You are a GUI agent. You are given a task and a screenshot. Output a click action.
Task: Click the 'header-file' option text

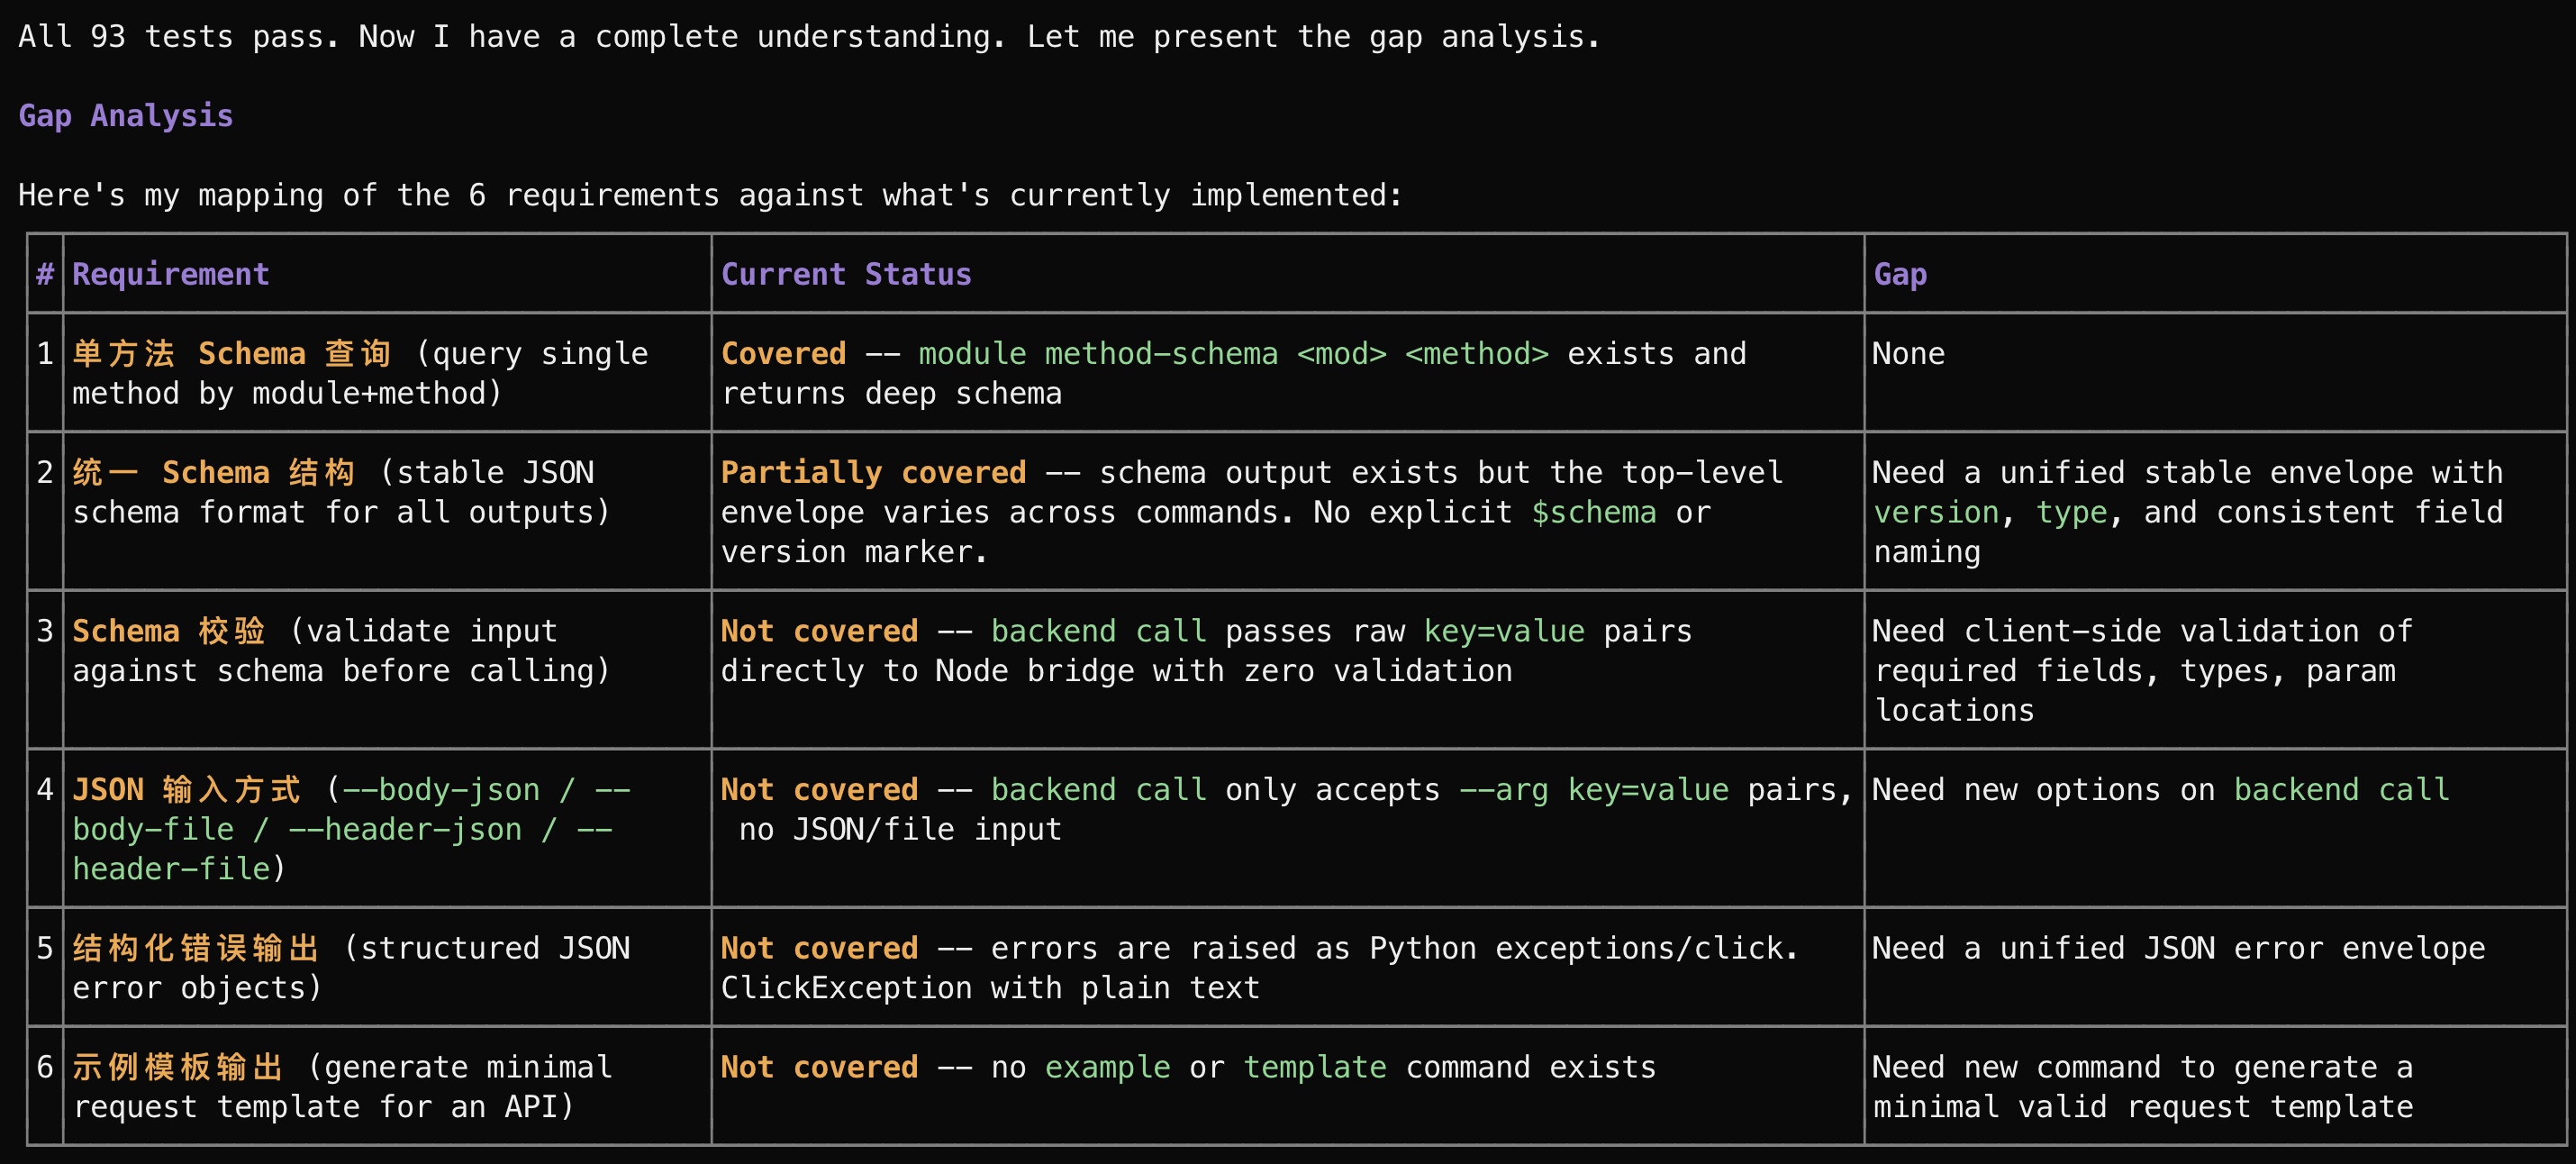(x=171, y=869)
